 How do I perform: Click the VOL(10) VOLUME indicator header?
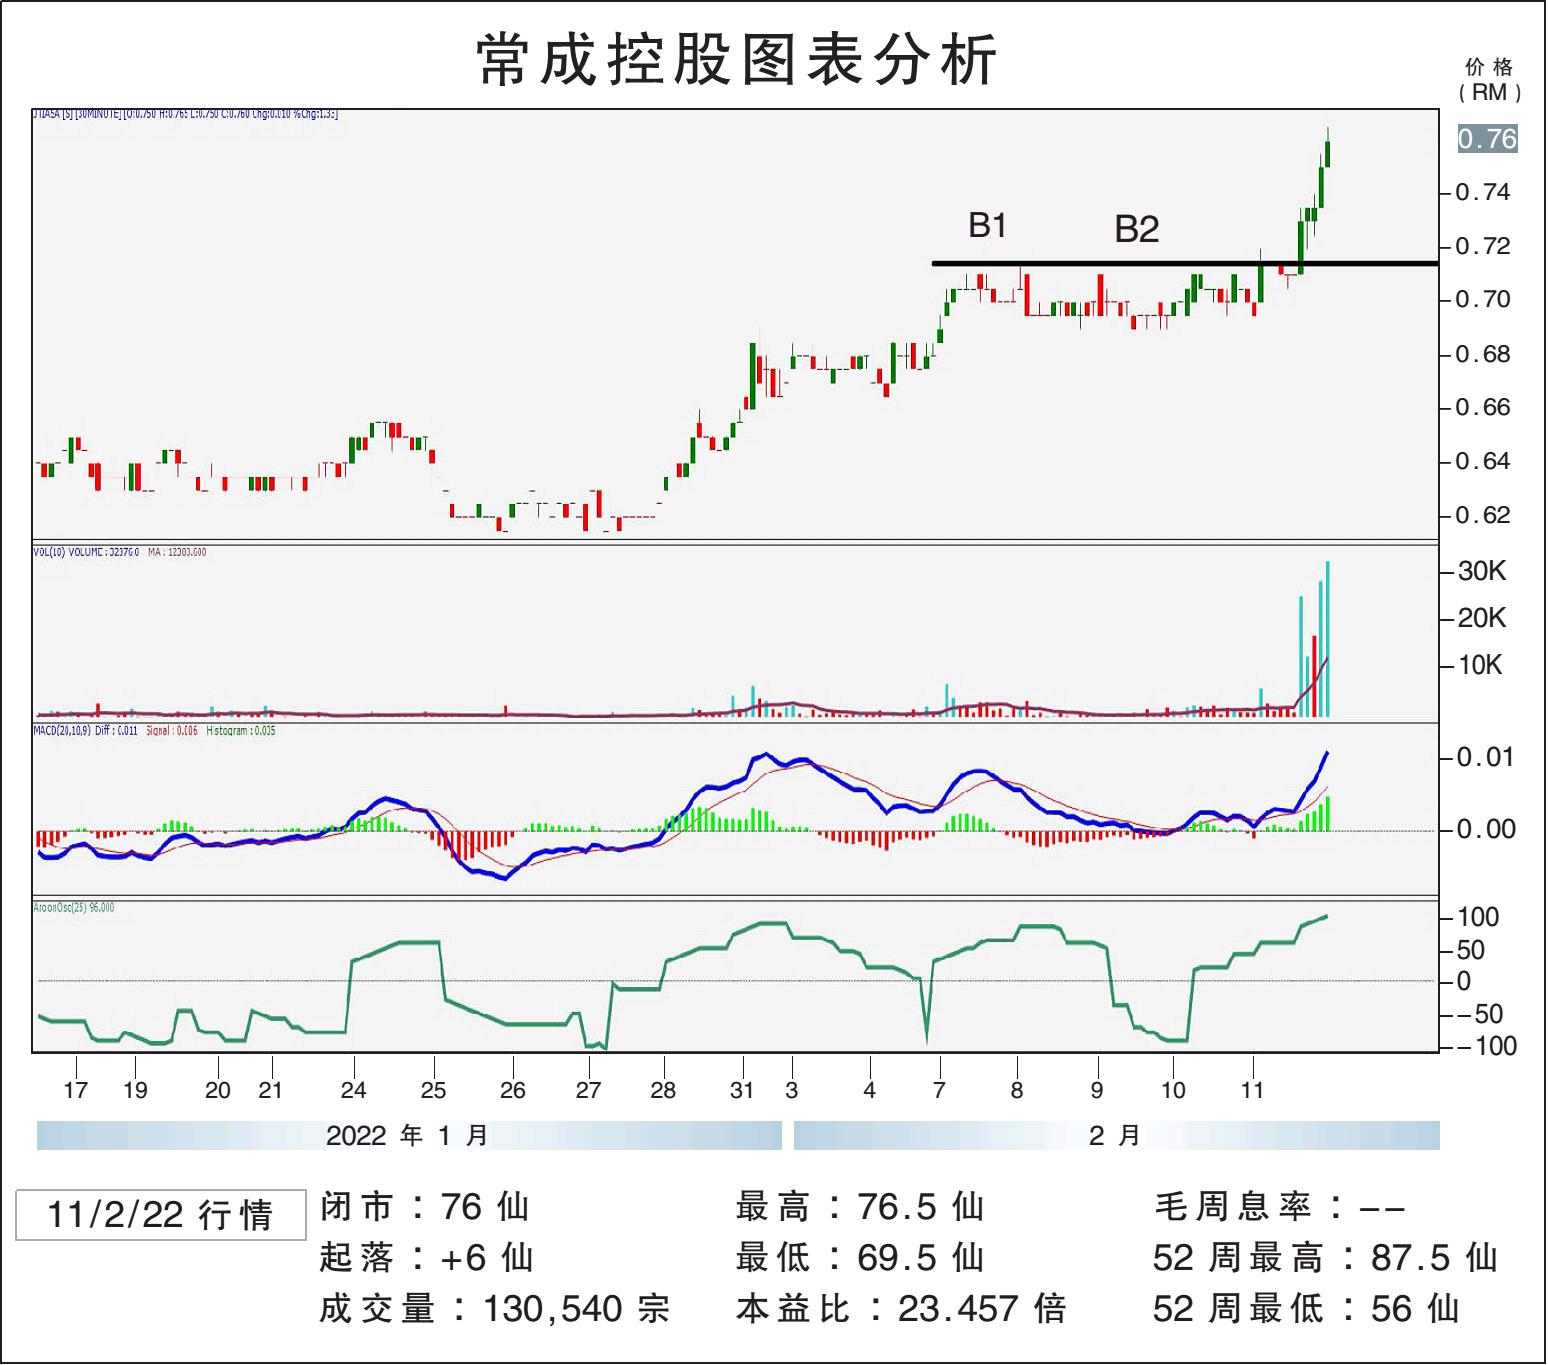(120, 552)
